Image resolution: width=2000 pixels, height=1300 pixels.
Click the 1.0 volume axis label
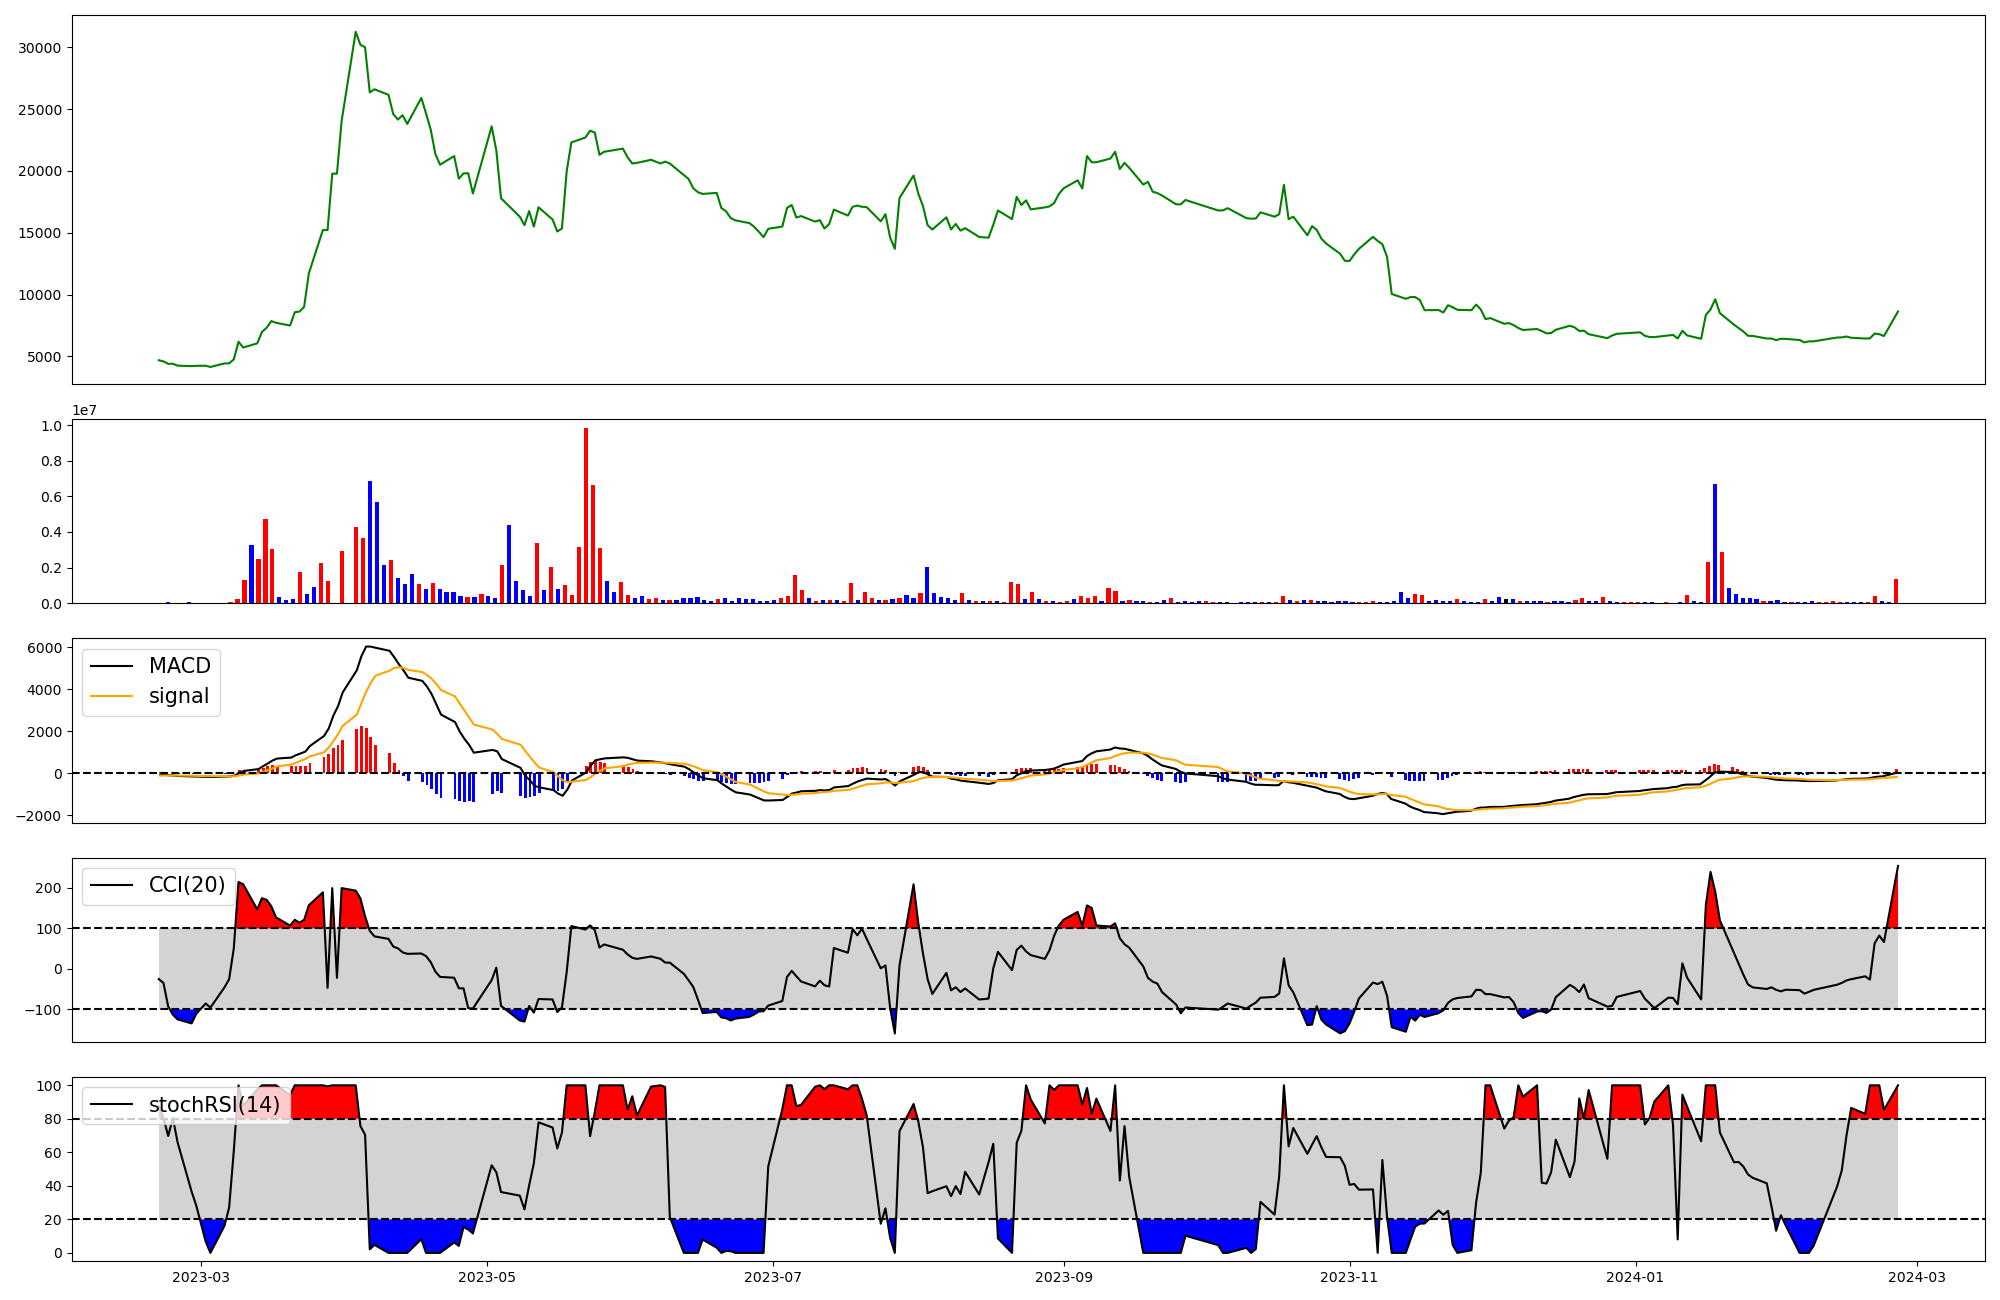click(x=51, y=426)
